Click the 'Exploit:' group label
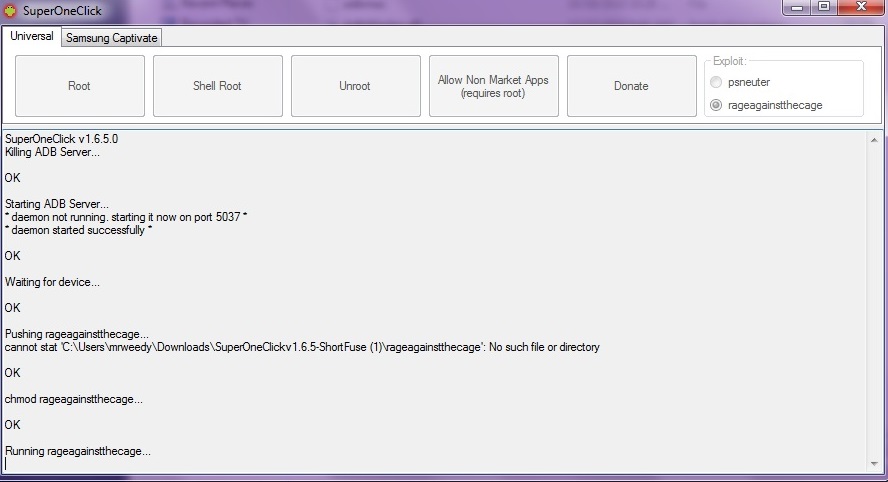 pos(730,62)
